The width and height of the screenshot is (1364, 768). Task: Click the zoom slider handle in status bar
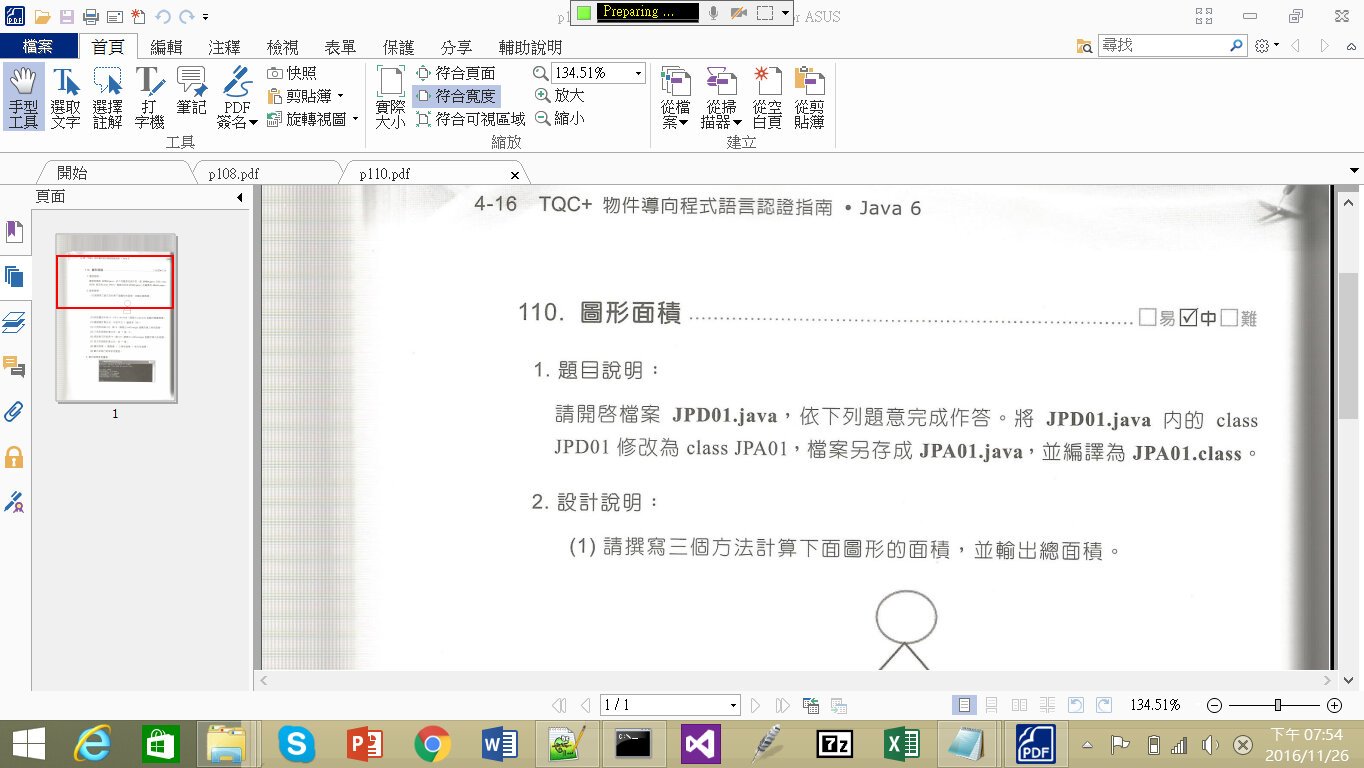pos(1277,705)
